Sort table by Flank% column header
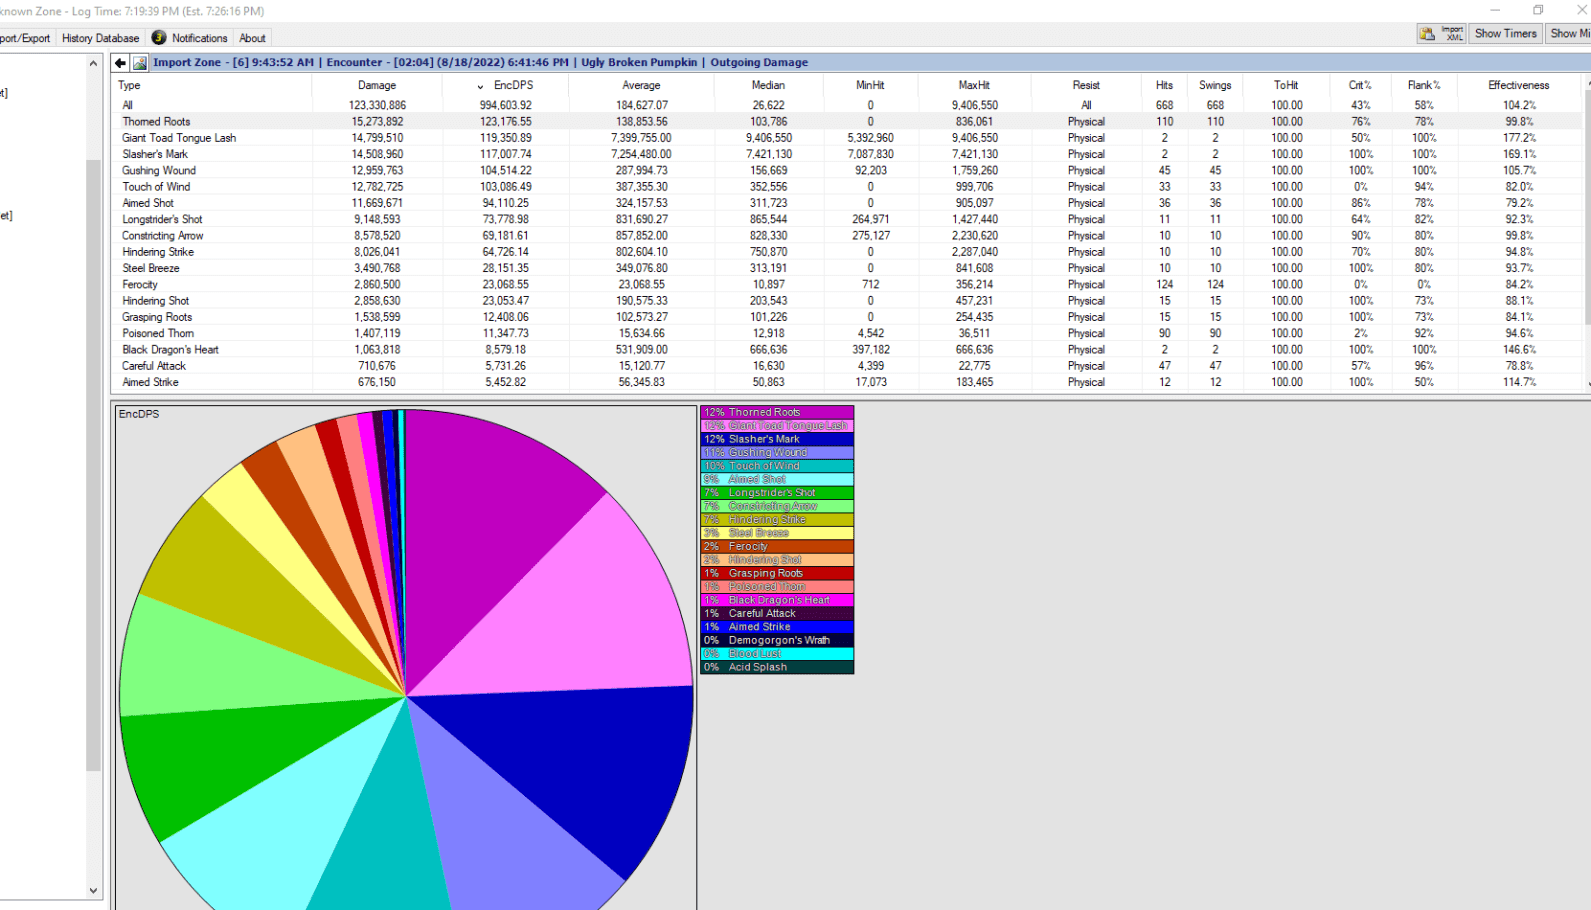Image resolution: width=1591 pixels, height=910 pixels. point(1424,86)
